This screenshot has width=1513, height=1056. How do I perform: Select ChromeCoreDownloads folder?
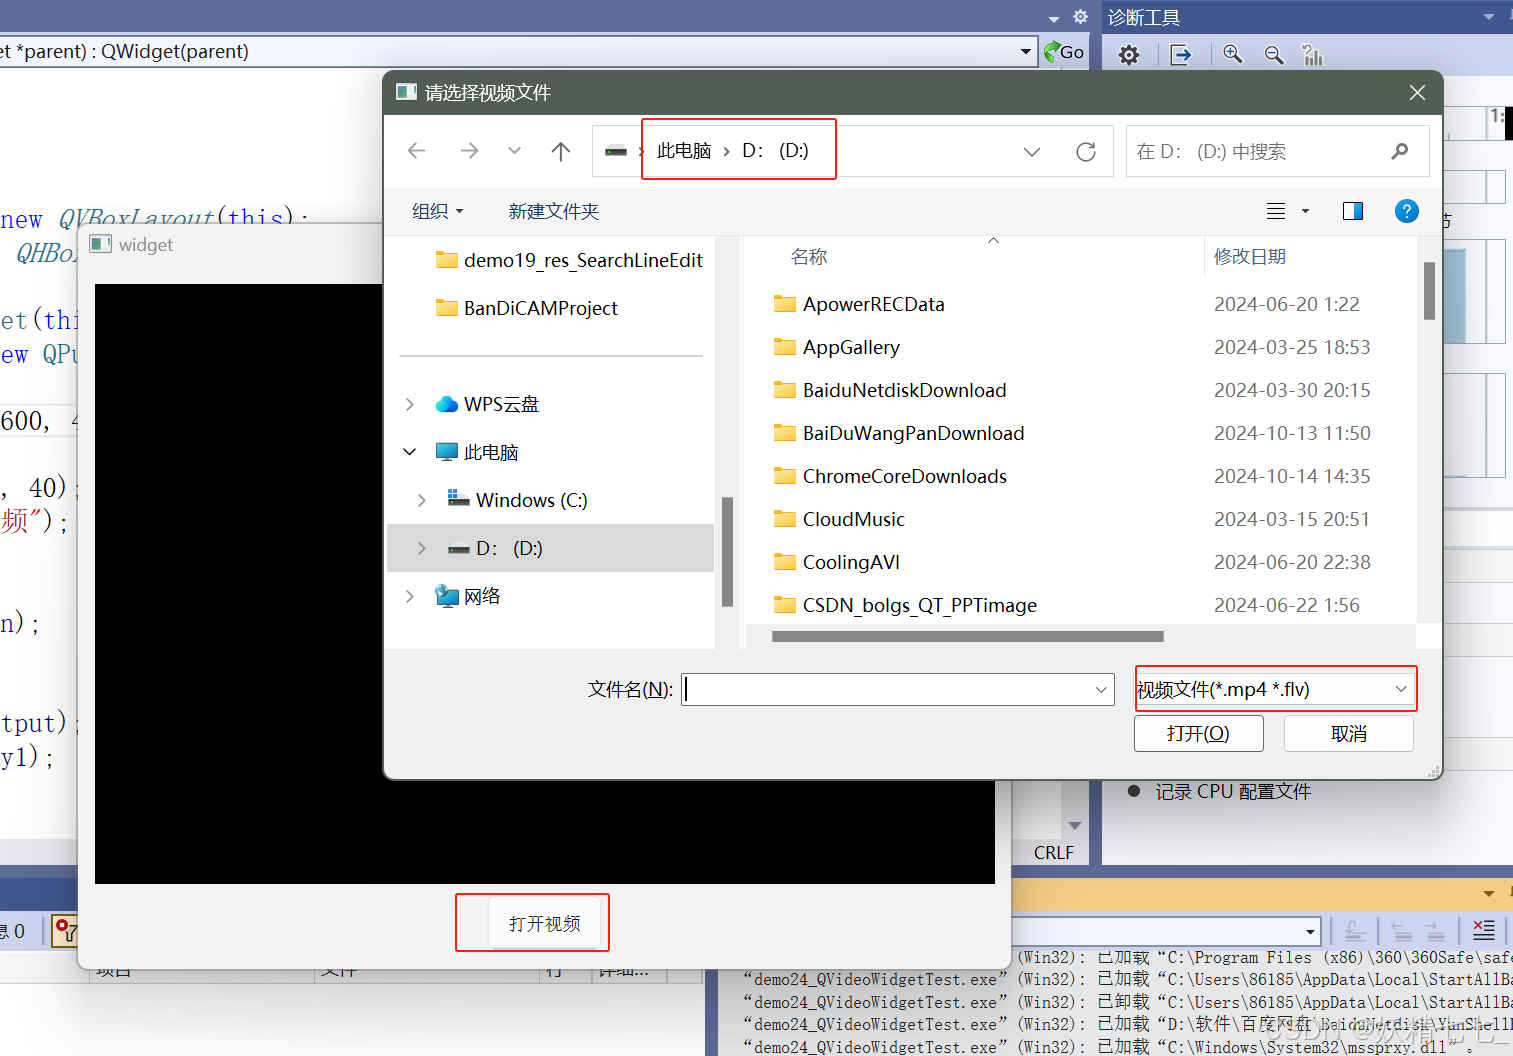click(890, 476)
